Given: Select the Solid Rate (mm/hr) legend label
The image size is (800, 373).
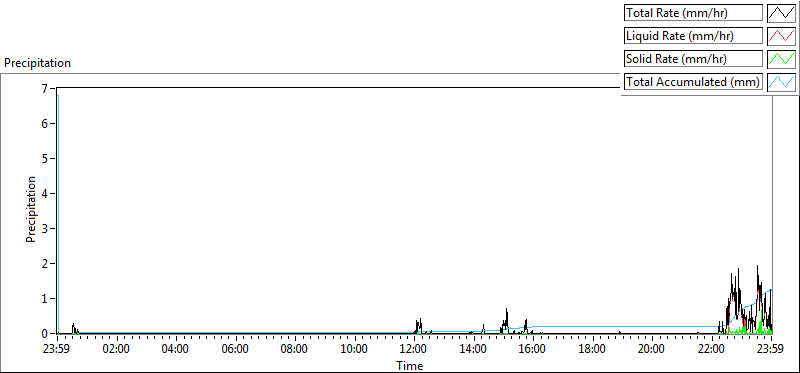Looking at the screenshot, I should [693, 59].
